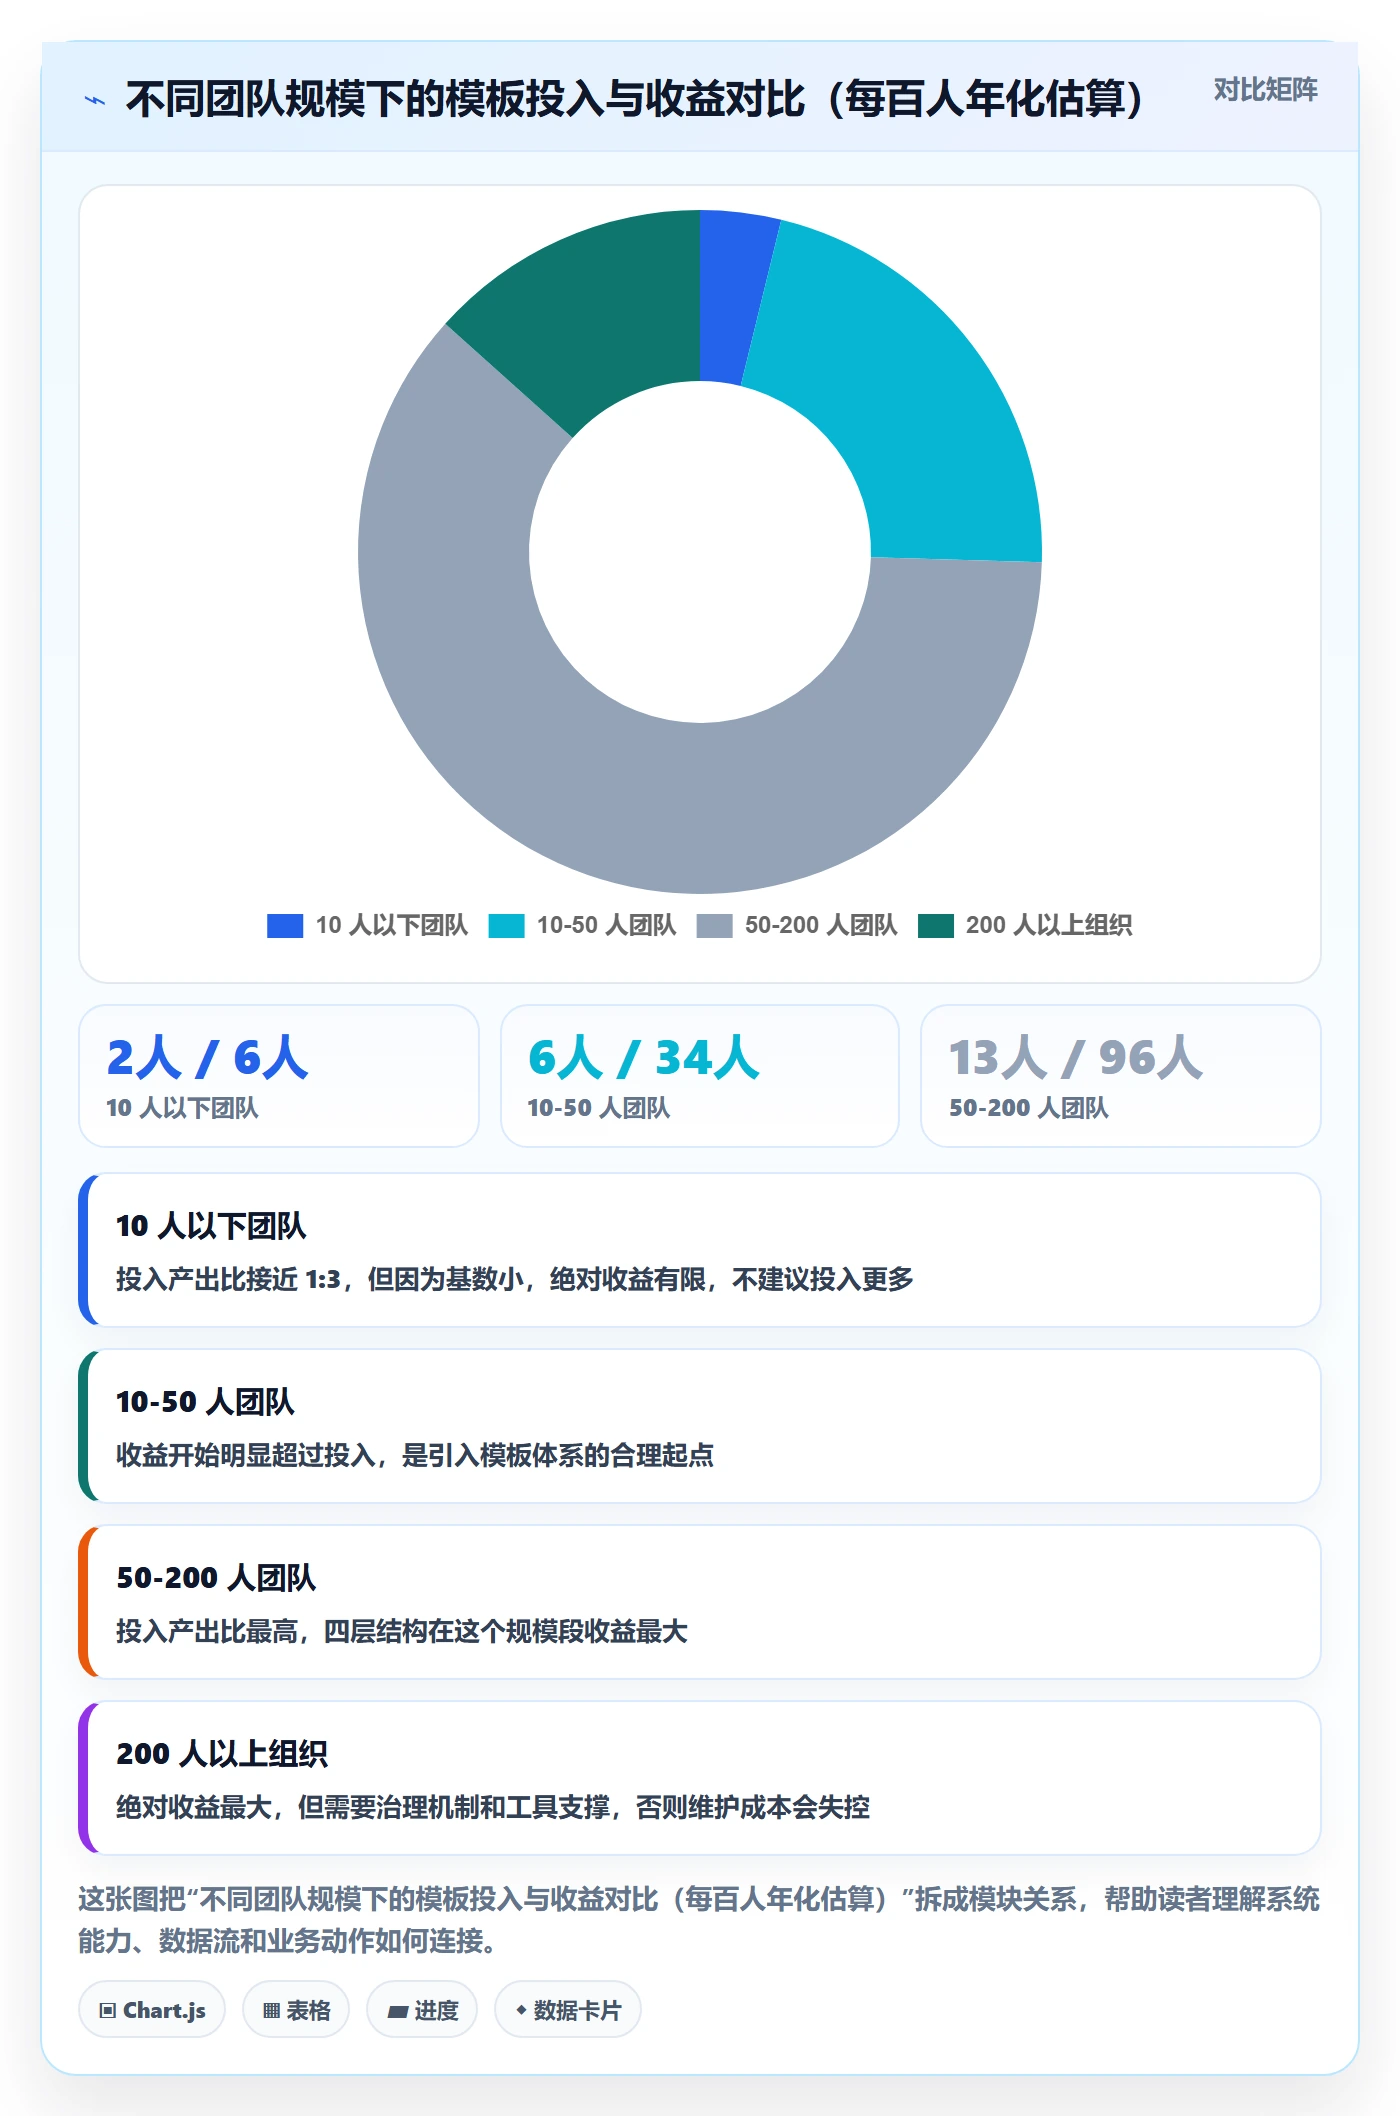This screenshot has height=2116, width=1400.
Task: Click the card heading '10 人以下团队'
Action: pyautogui.click(x=211, y=1226)
